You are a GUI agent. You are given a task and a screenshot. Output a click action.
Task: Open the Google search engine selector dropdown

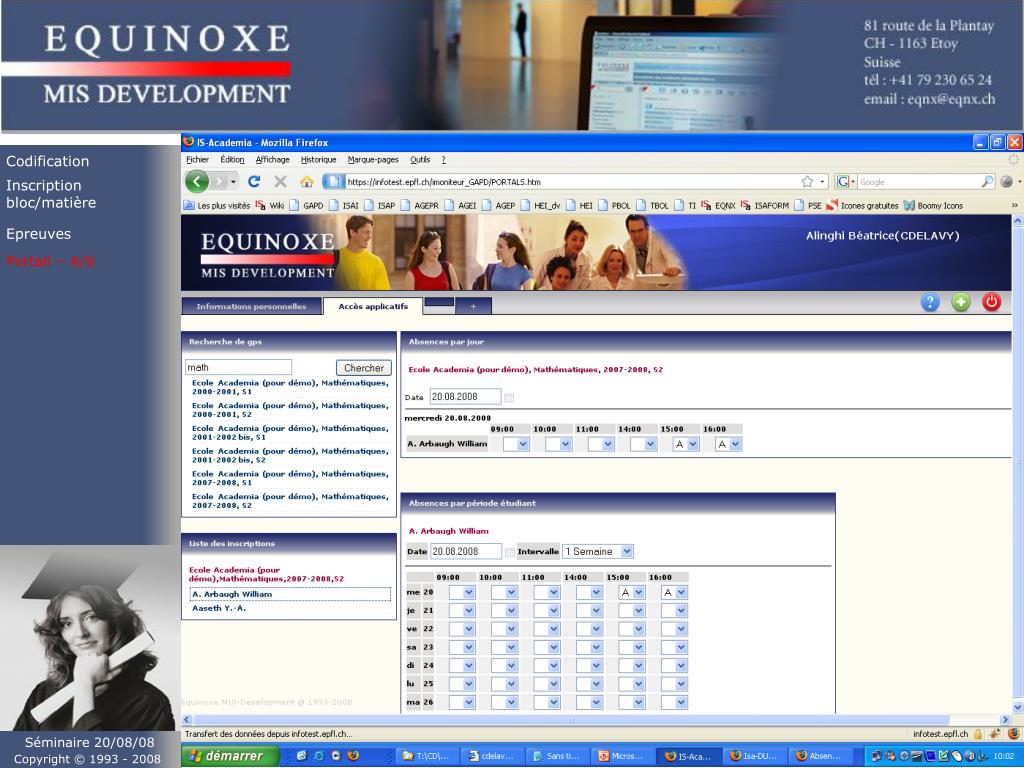tap(846, 182)
